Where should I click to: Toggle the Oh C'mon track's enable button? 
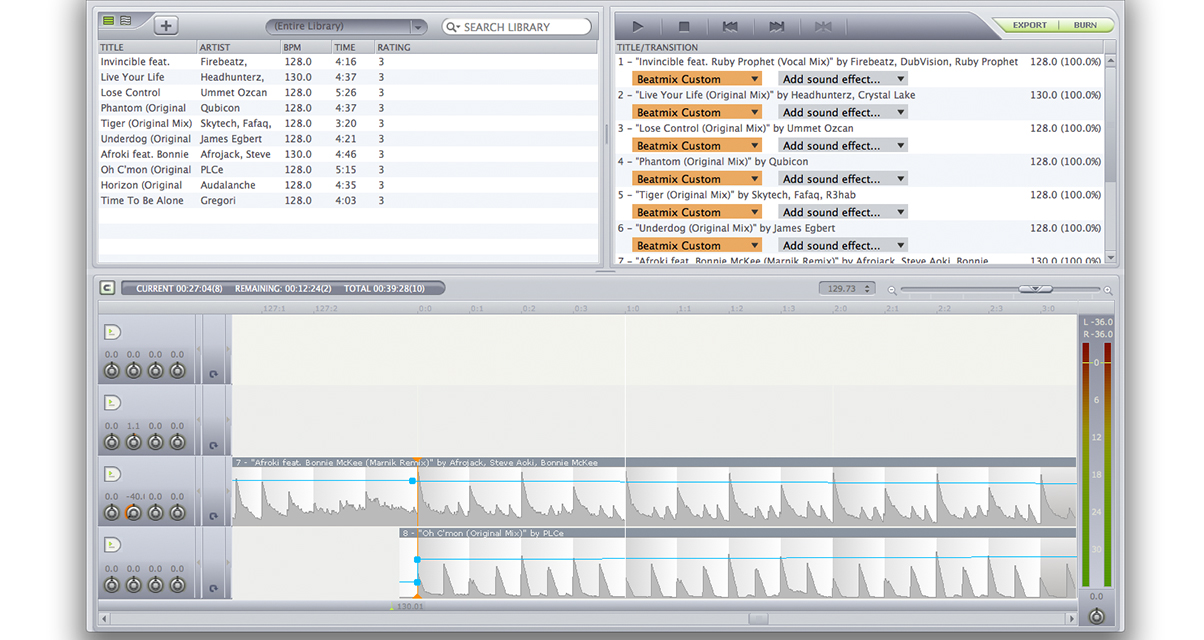(x=112, y=545)
